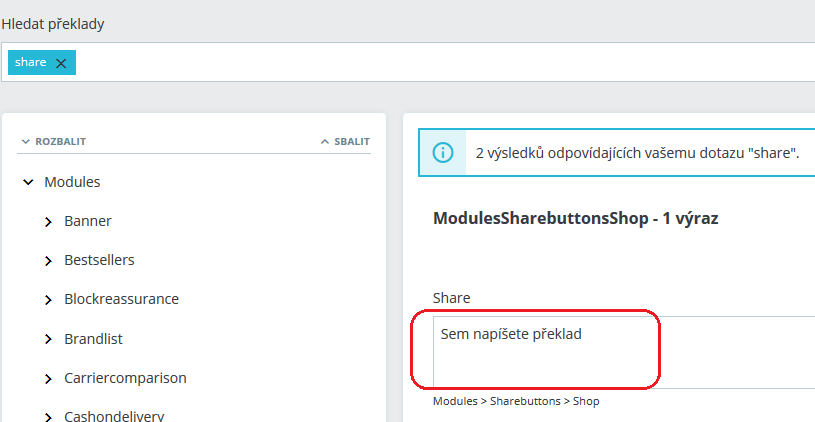Select Banner in the modules tree

click(x=88, y=221)
